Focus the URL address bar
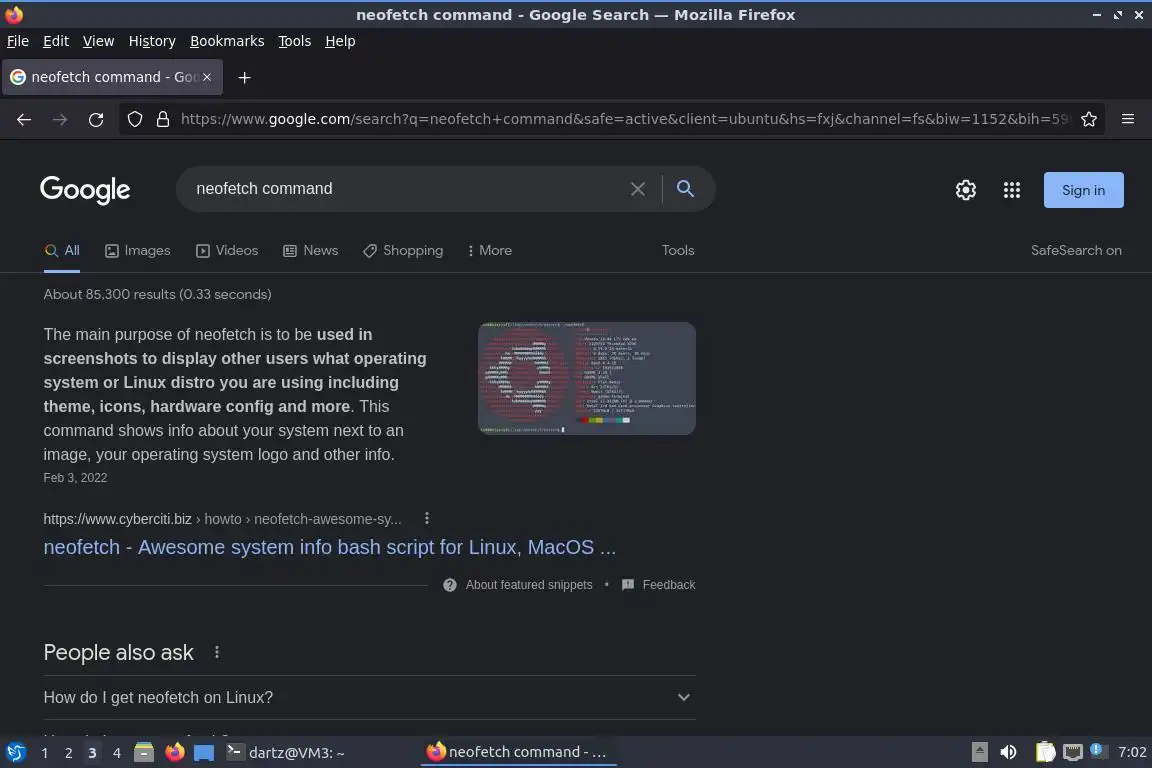 pos(624,119)
